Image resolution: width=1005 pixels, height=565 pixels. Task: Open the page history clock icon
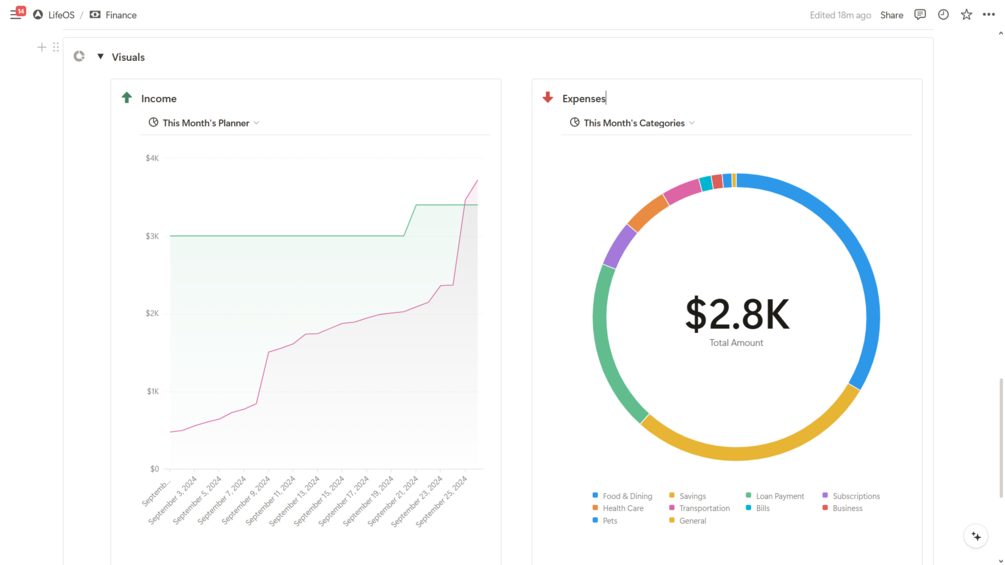943,14
